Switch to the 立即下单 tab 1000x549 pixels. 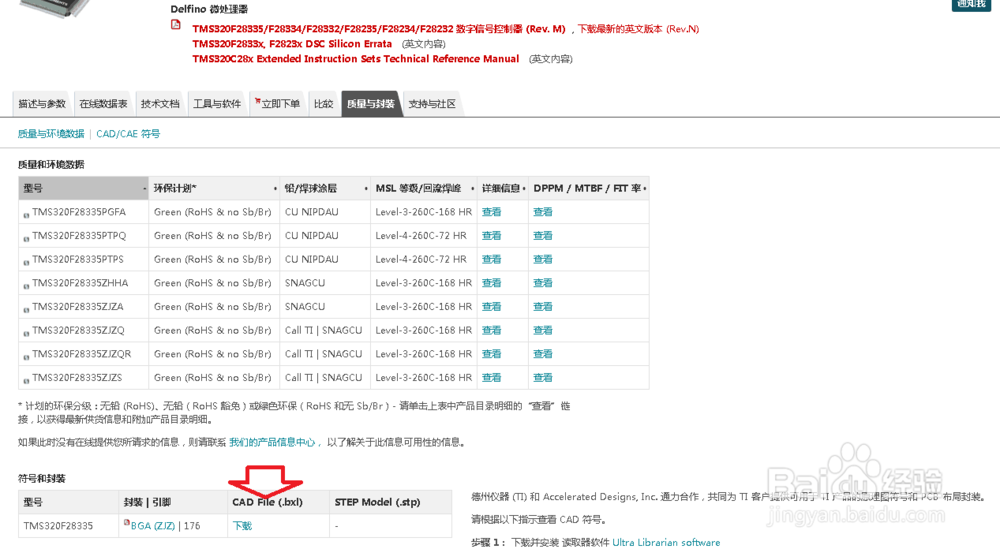[x=277, y=104]
